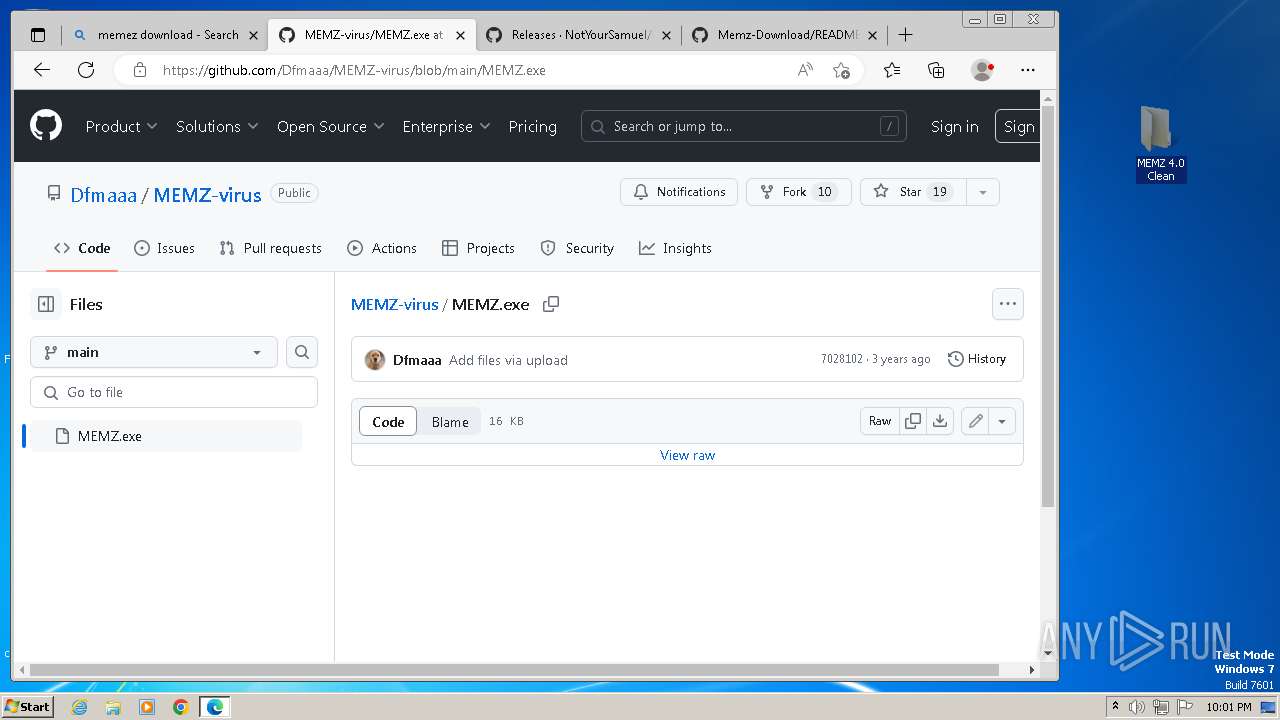Open the star lists dropdown arrow
The image size is (1280, 720).
(x=983, y=192)
